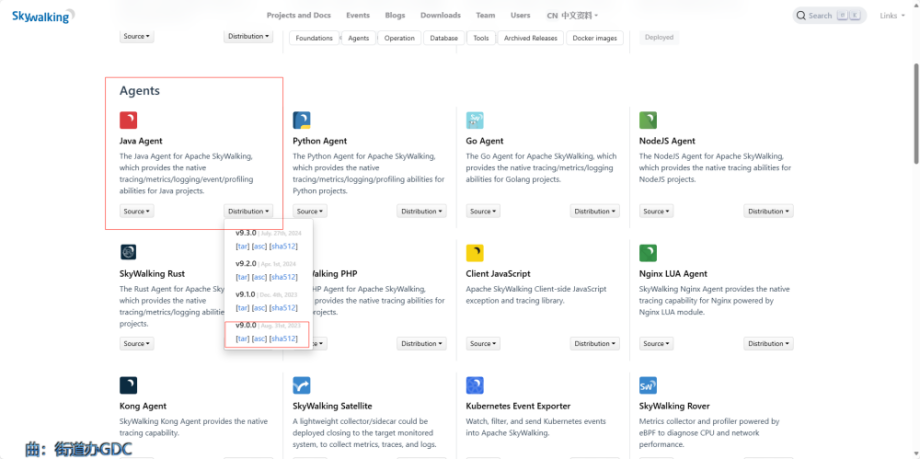This screenshot has width=920, height=459.
Task: Open the Users page
Action: [x=520, y=16]
